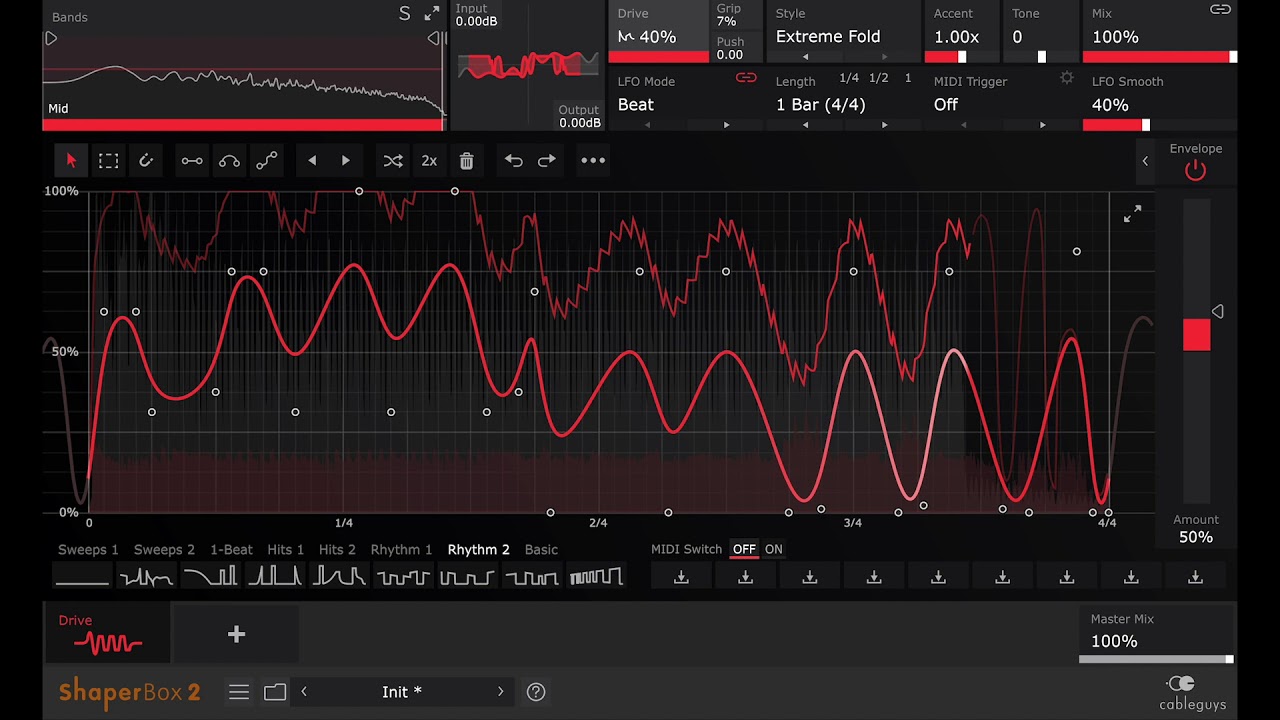Delete waveform with trash icon
Viewport: 1280px width, 720px height.
point(466,160)
